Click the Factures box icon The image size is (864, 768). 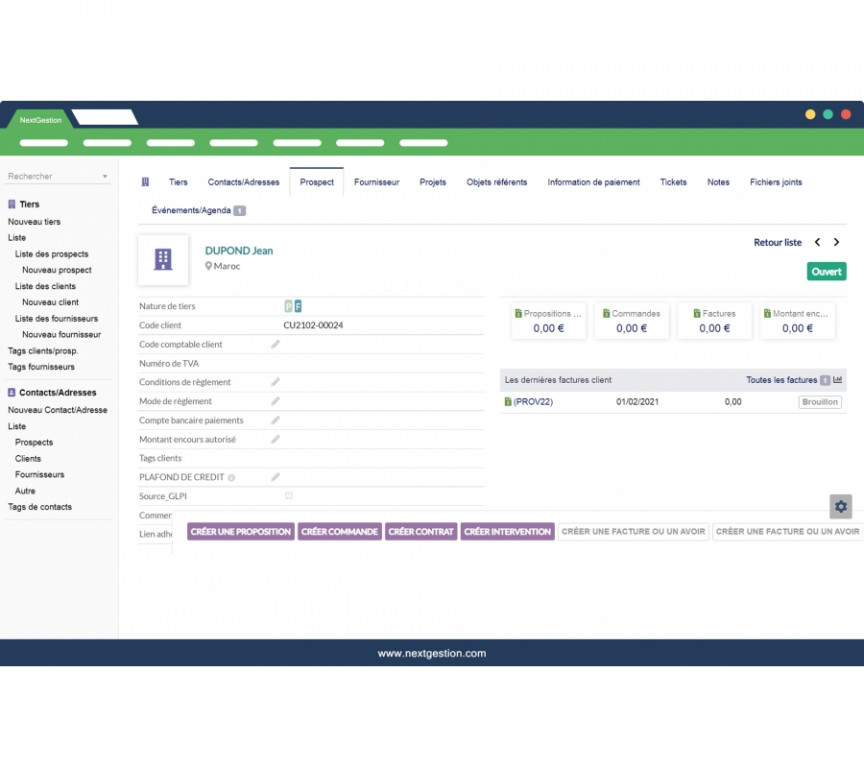point(697,313)
